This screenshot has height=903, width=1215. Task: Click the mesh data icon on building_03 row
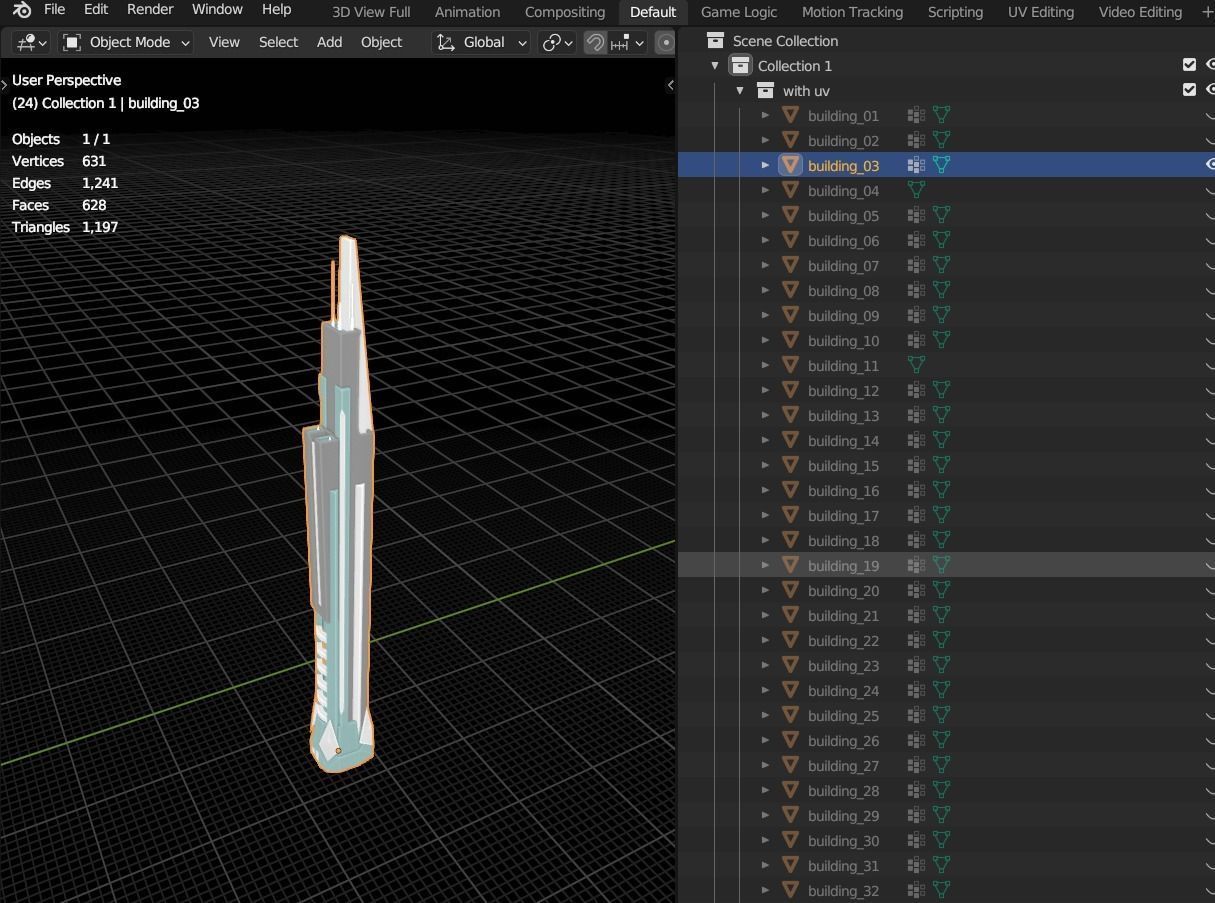pyautogui.click(x=941, y=165)
